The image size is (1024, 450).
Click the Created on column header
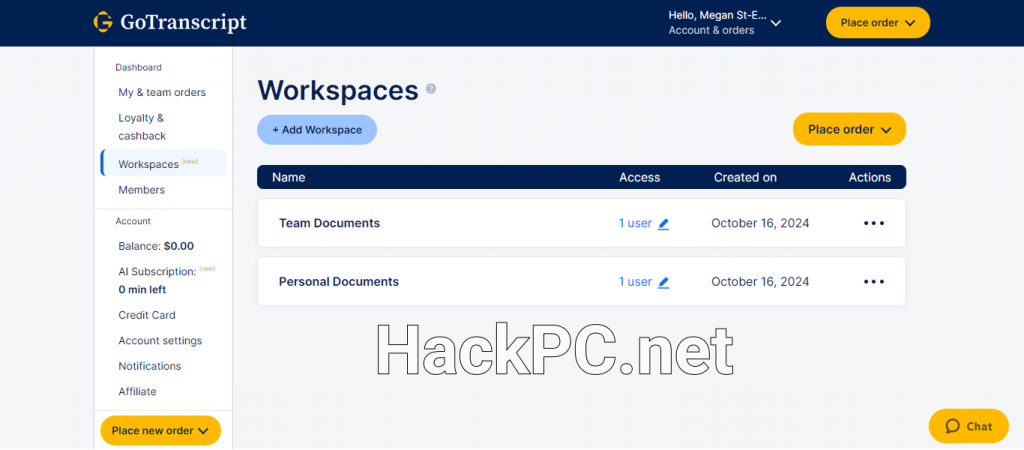pyautogui.click(x=745, y=177)
